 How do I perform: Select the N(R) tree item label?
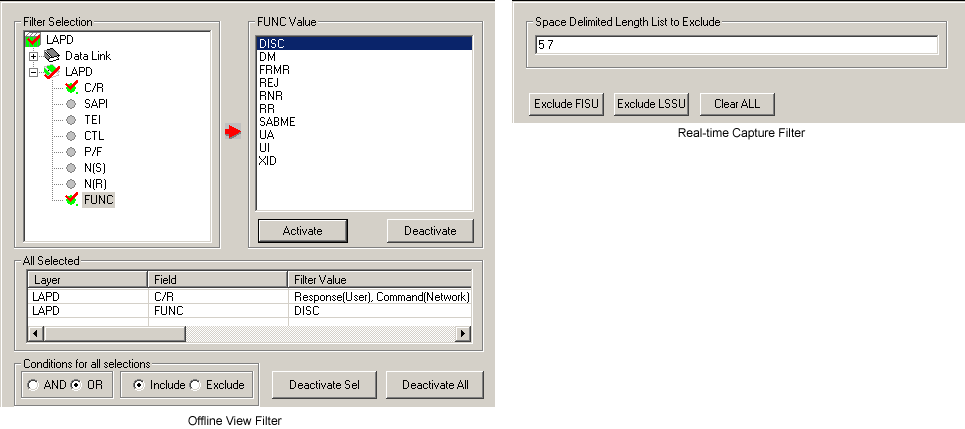[x=95, y=184]
